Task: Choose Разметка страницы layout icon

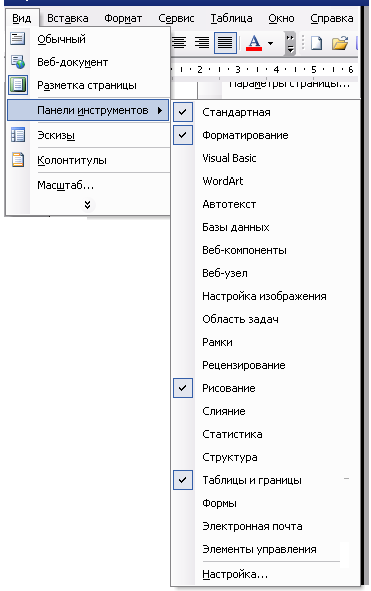Action: tap(18, 85)
